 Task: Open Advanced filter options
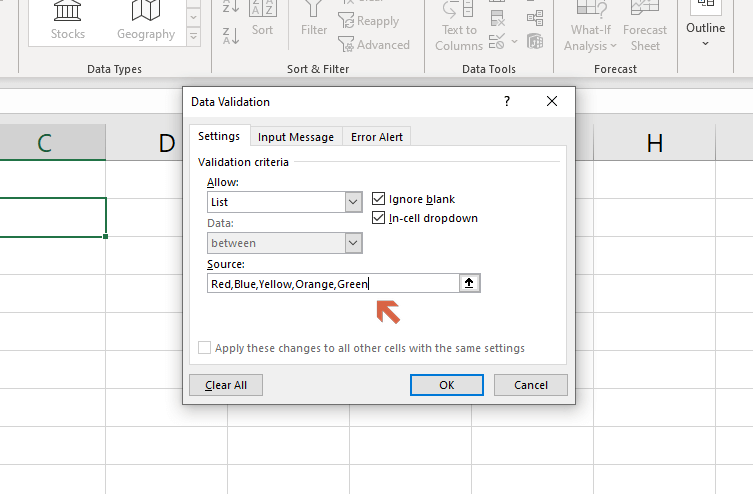click(374, 45)
